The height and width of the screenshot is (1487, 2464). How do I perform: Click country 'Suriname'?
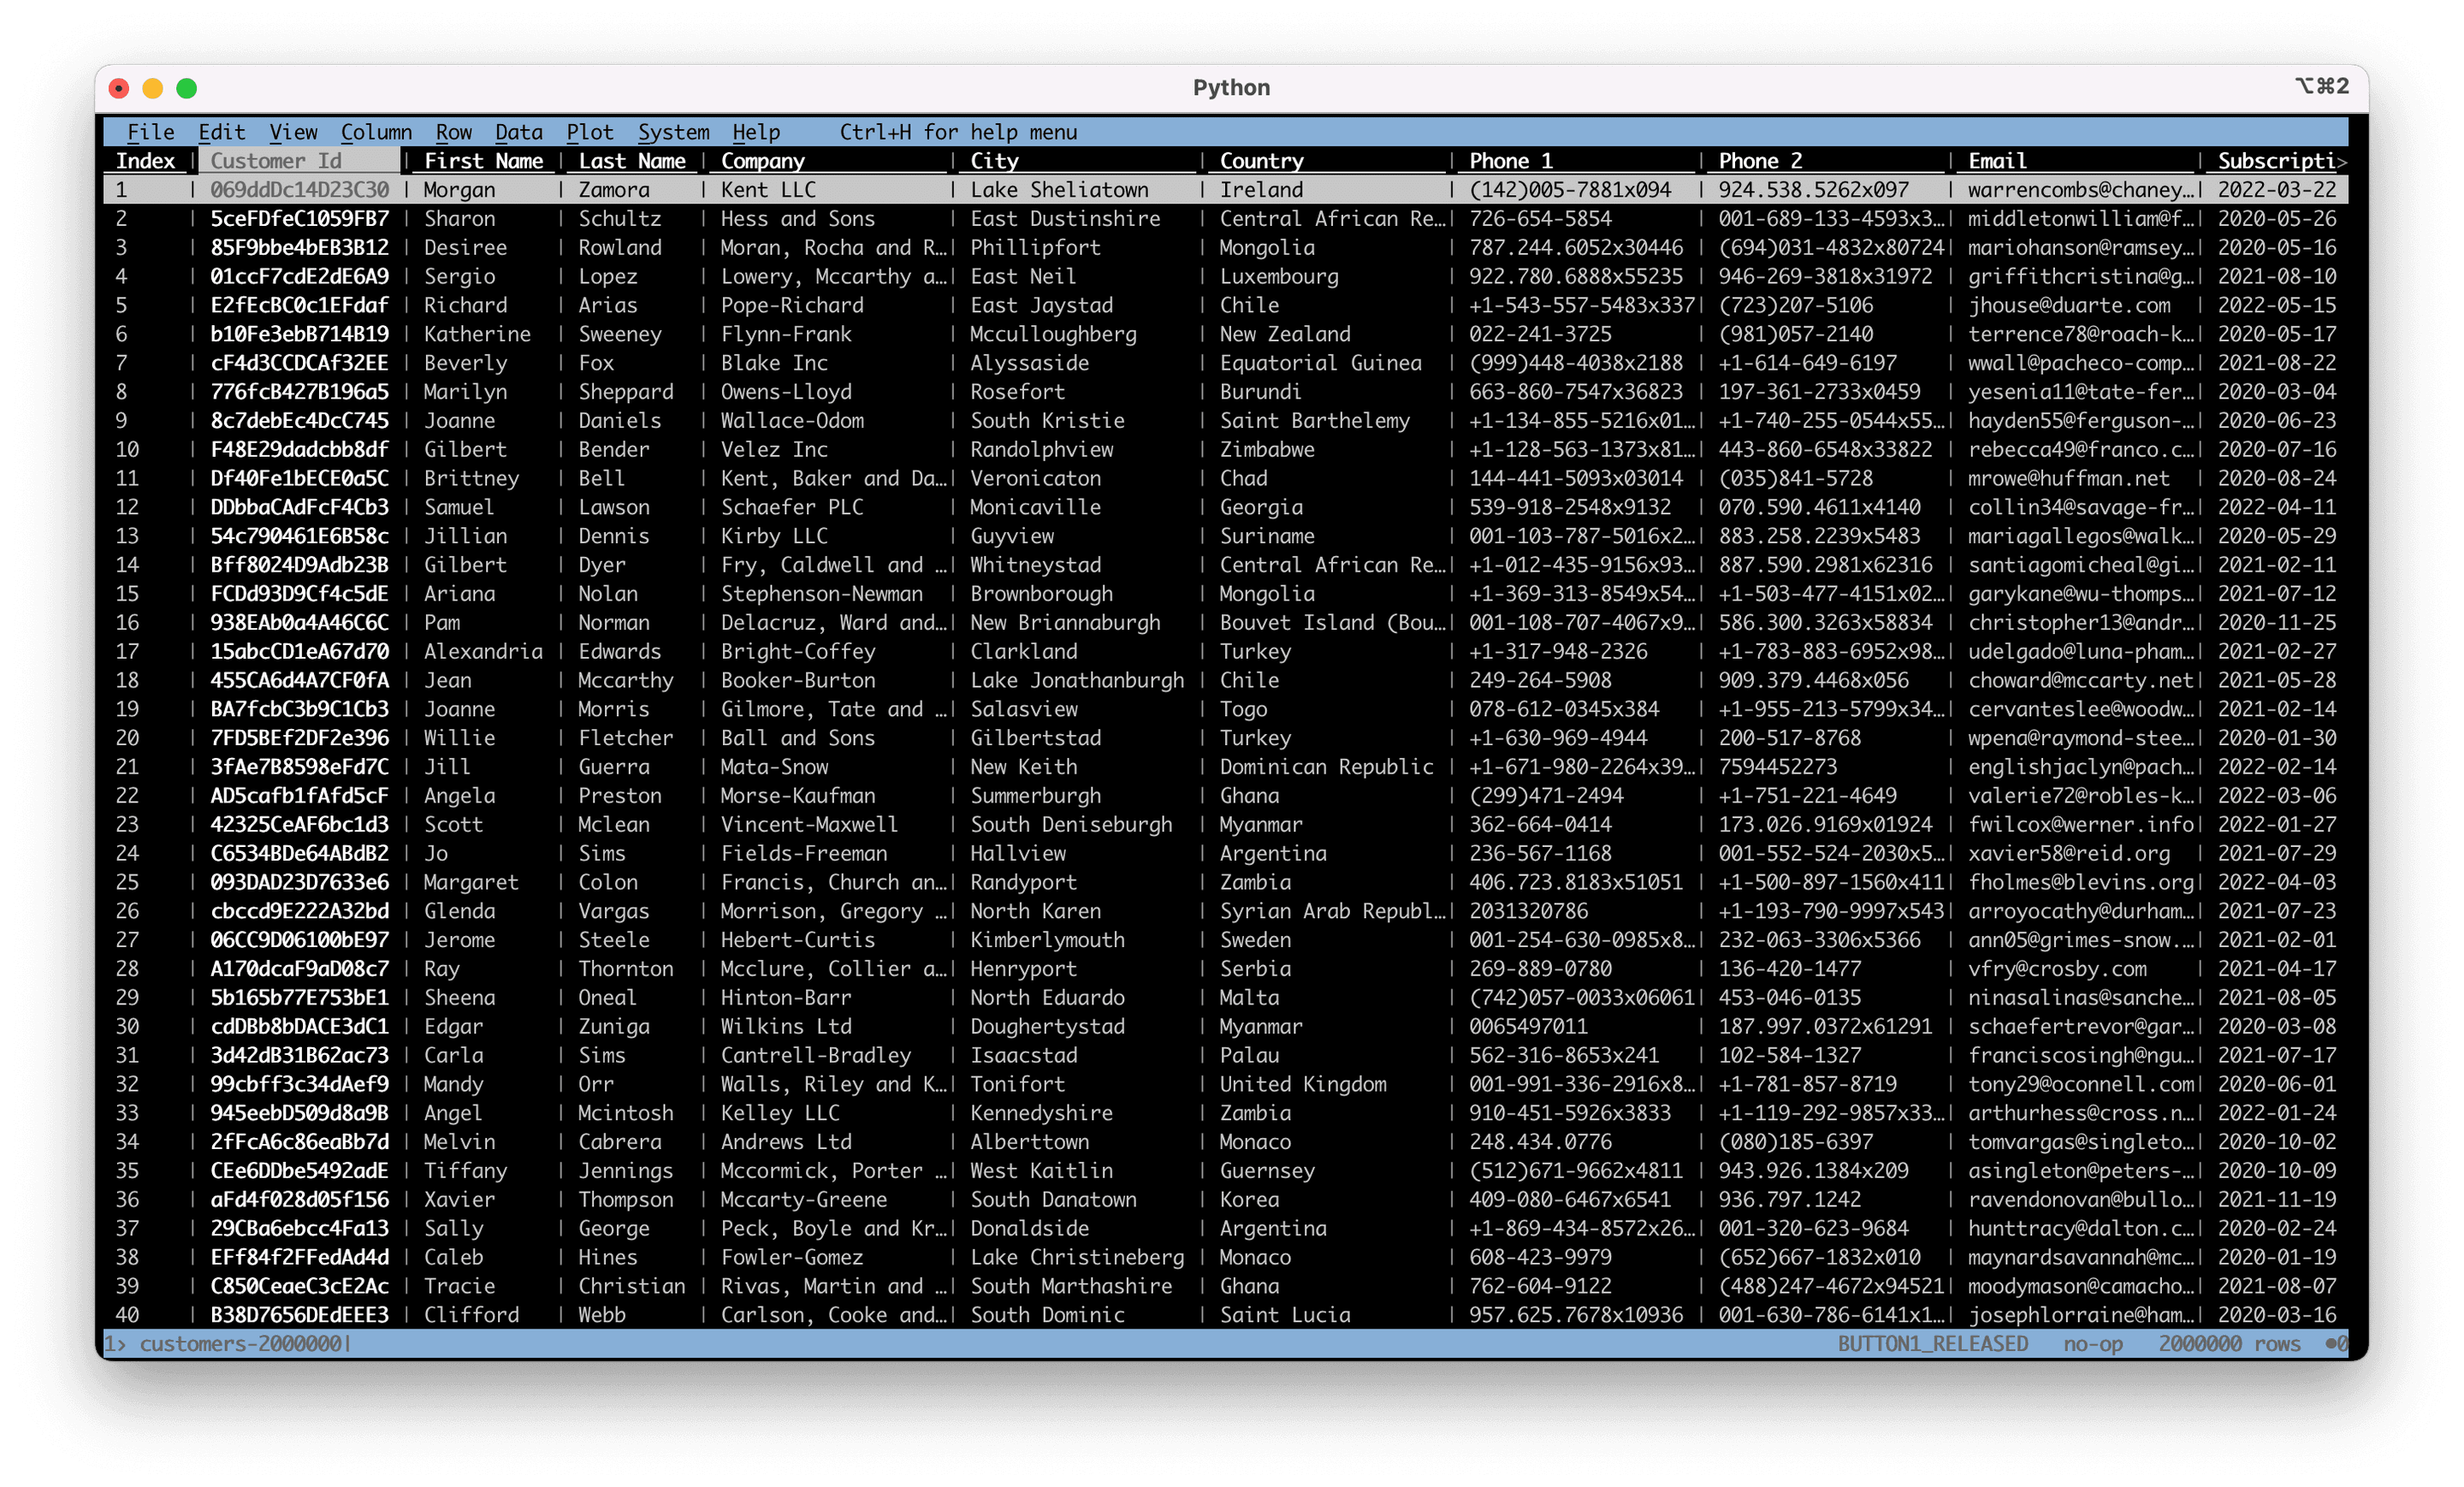click(1267, 536)
